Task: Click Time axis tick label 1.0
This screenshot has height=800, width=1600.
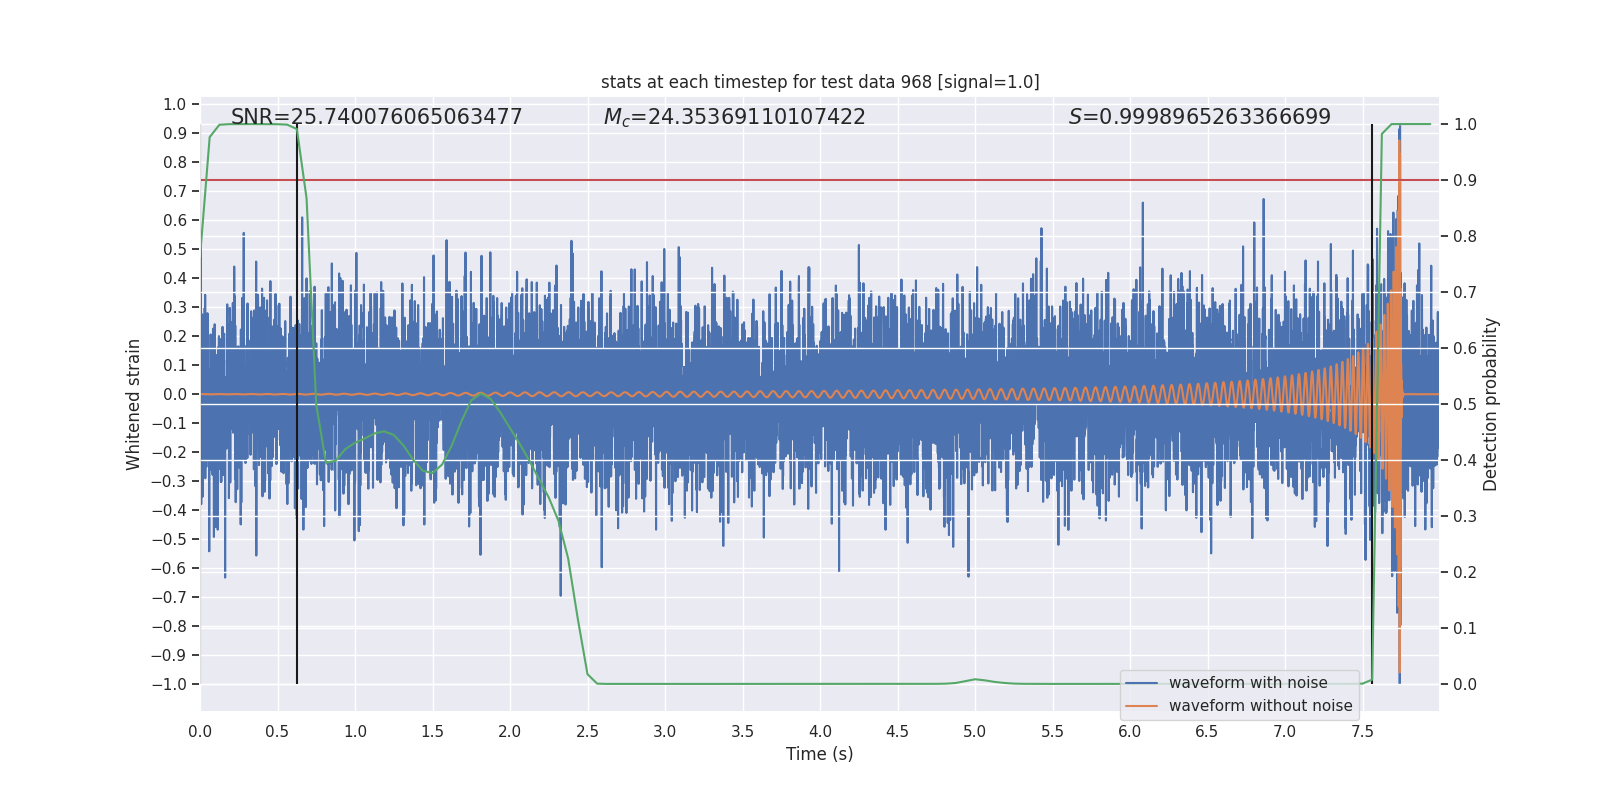Action: pos(355,731)
